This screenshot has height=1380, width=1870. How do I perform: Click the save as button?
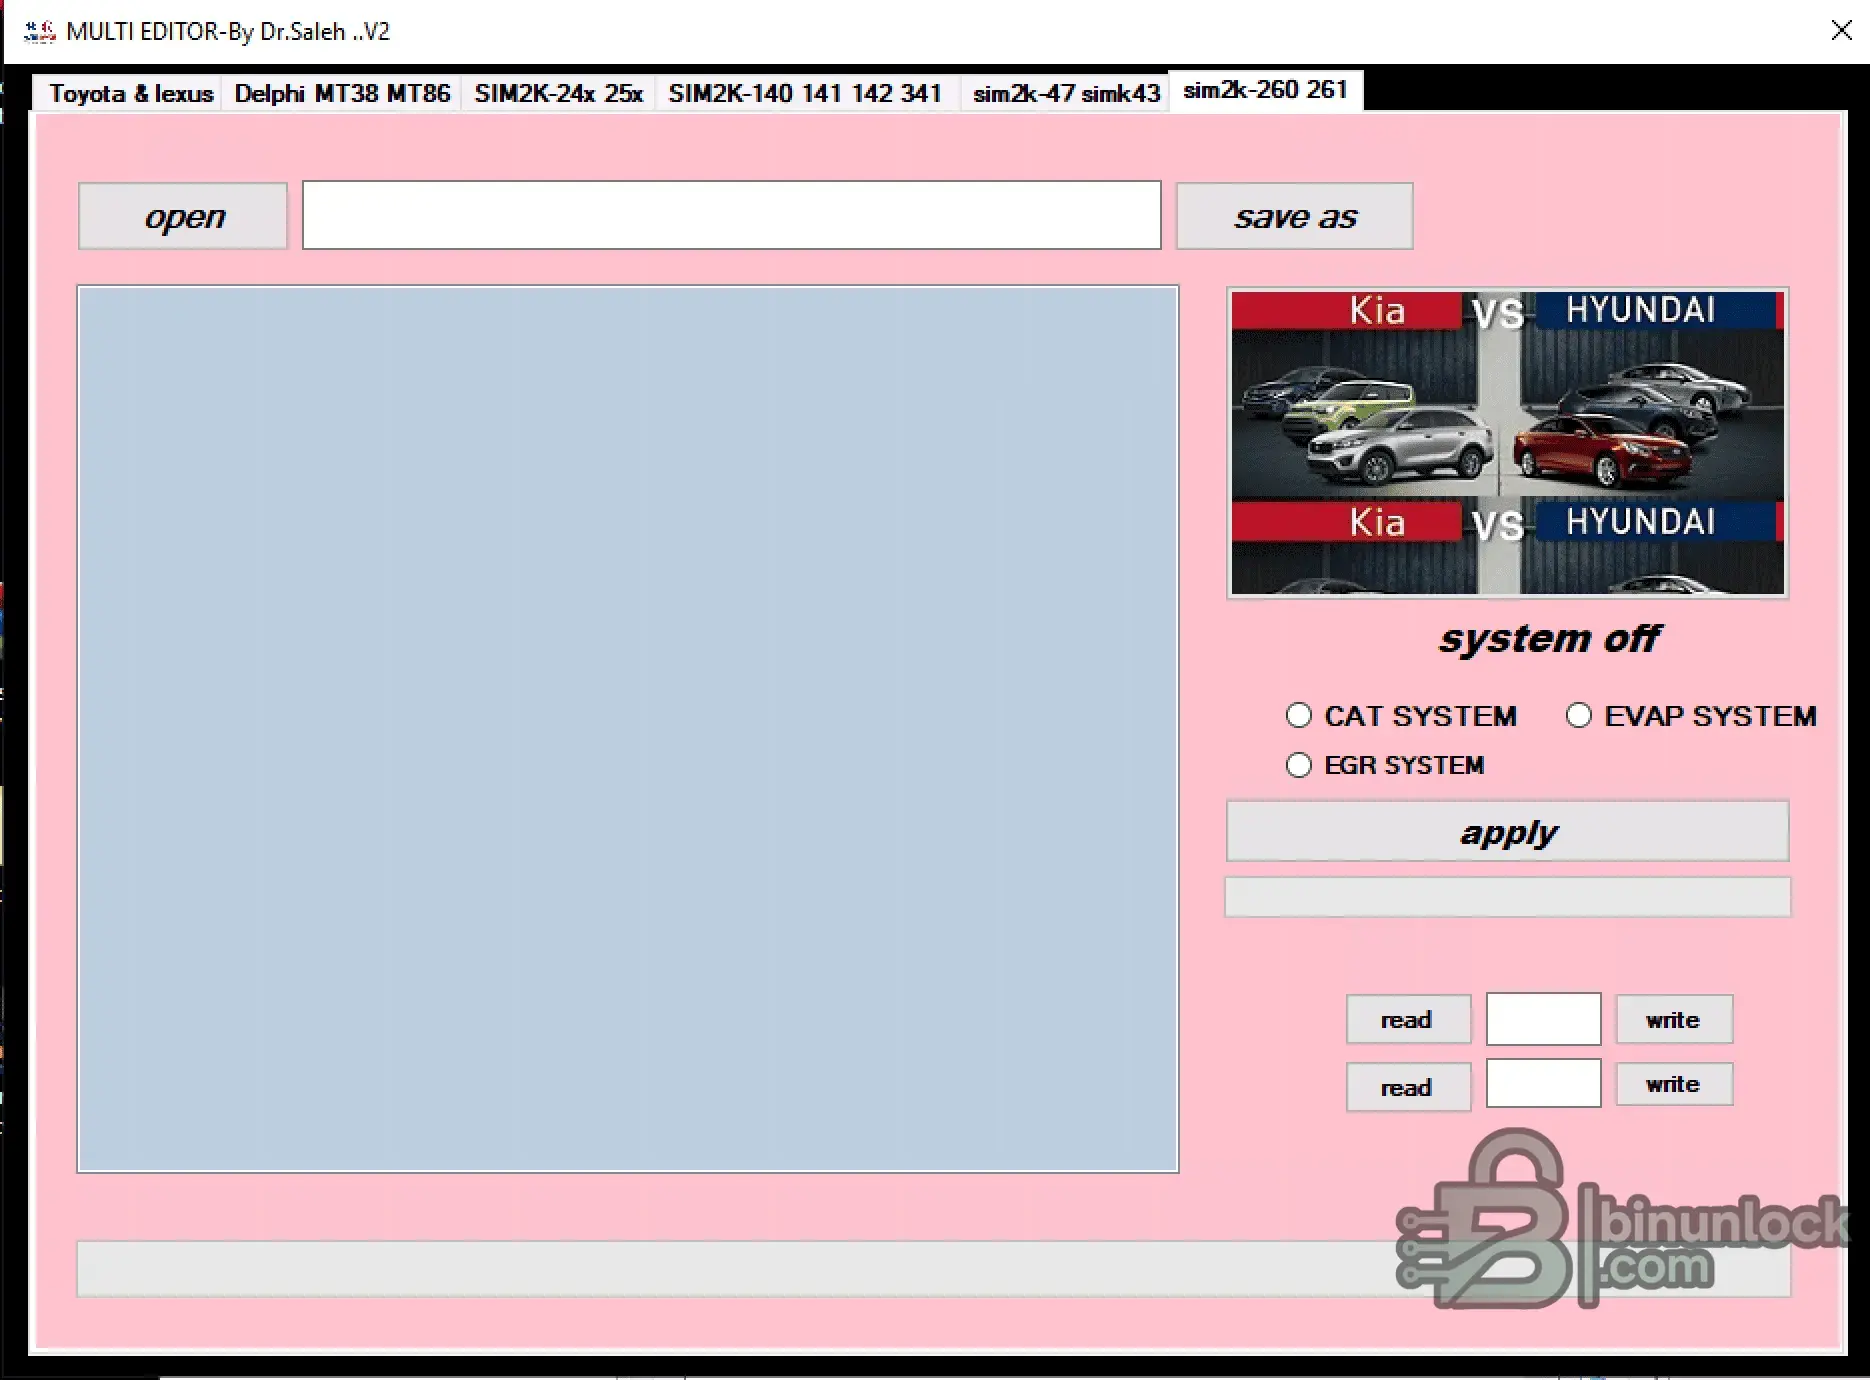coord(1295,216)
